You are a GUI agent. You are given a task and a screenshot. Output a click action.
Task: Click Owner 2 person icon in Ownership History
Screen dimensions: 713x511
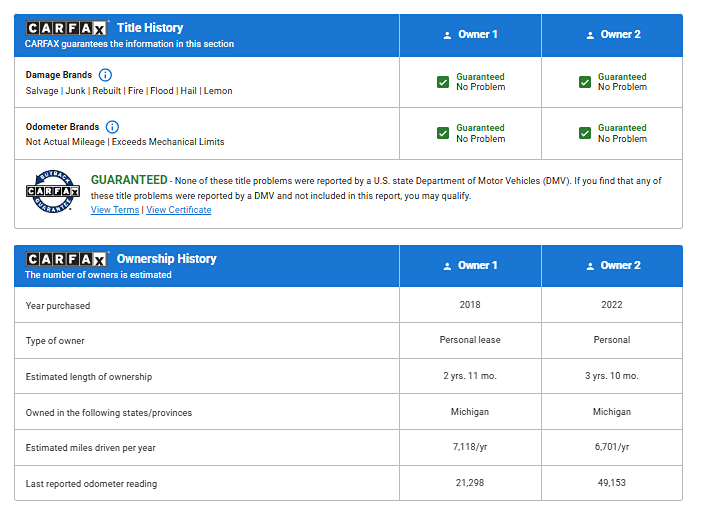point(589,266)
